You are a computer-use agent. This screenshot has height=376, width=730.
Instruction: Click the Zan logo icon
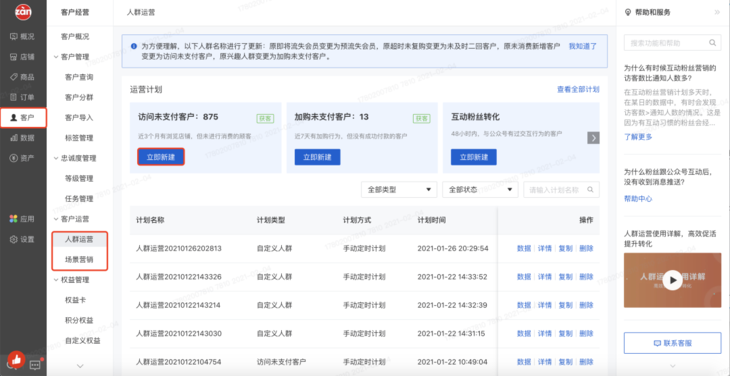click(23, 12)
